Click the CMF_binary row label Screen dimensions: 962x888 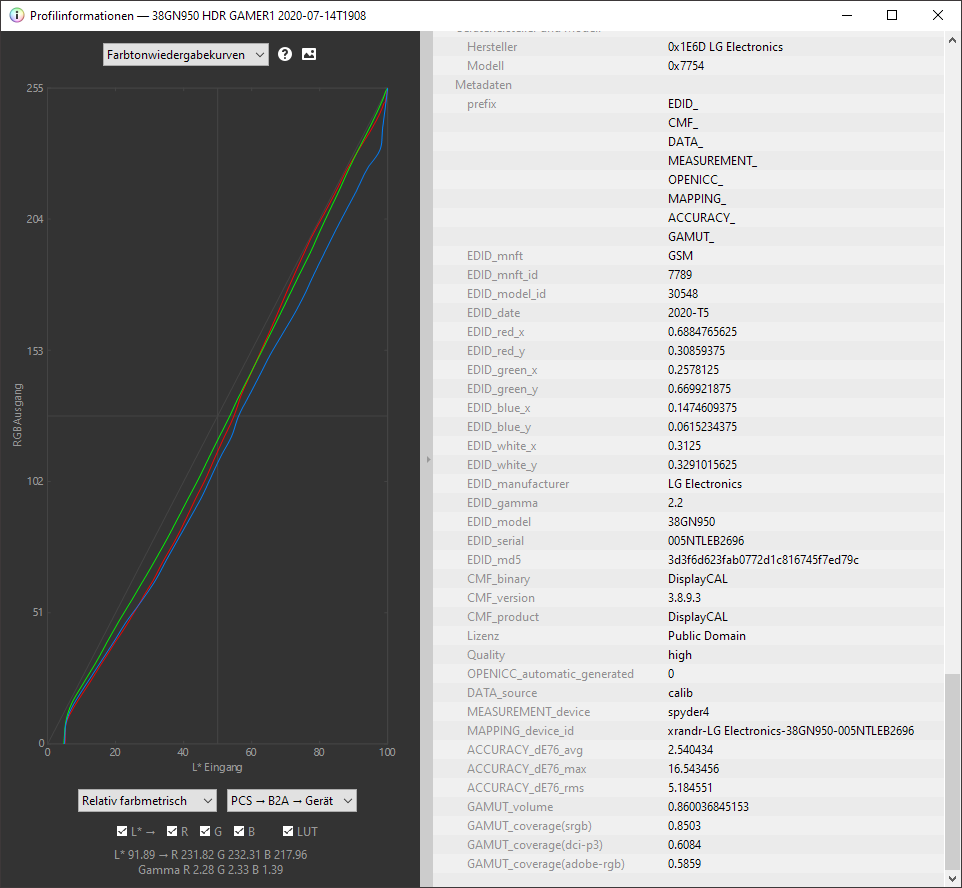point(498,579)
